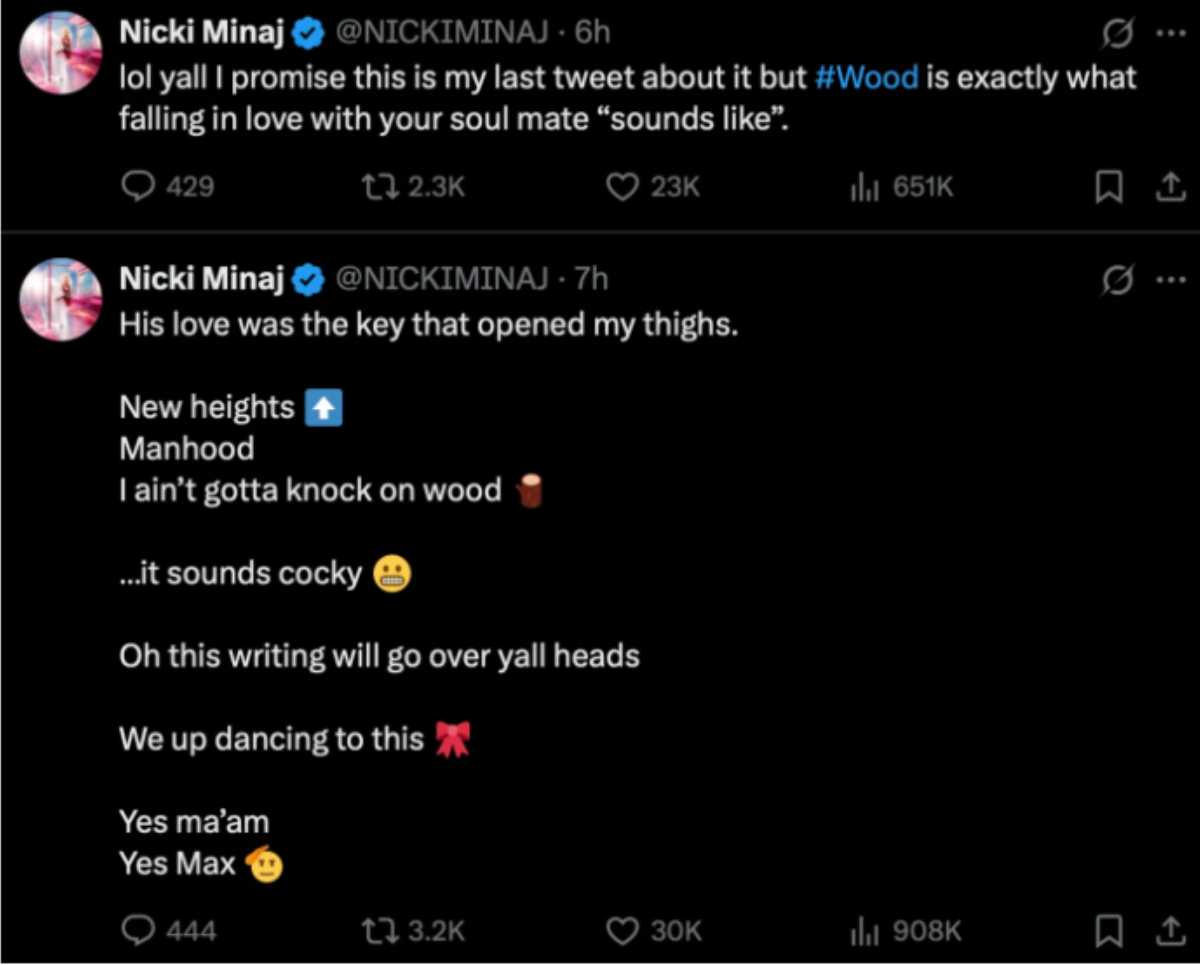Click the Grok icon on the 6h tweet
The image size is (1200, 965).
pyautogui.click(x=1115, y=34)
